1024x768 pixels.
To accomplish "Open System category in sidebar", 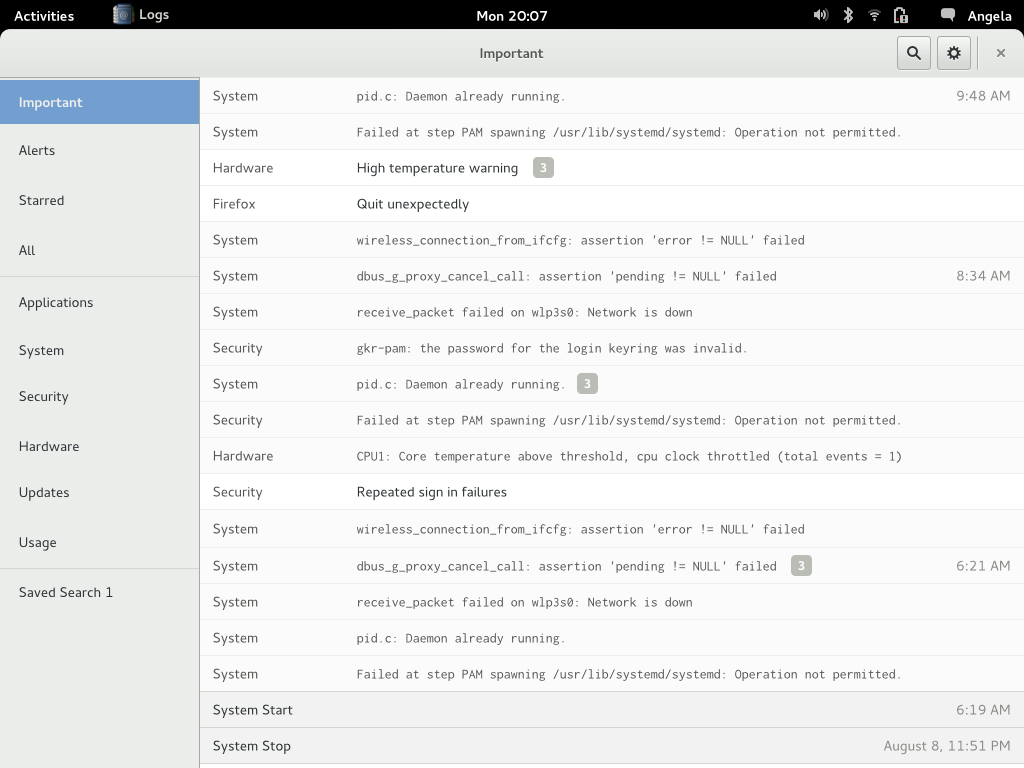I will [99, 350].
